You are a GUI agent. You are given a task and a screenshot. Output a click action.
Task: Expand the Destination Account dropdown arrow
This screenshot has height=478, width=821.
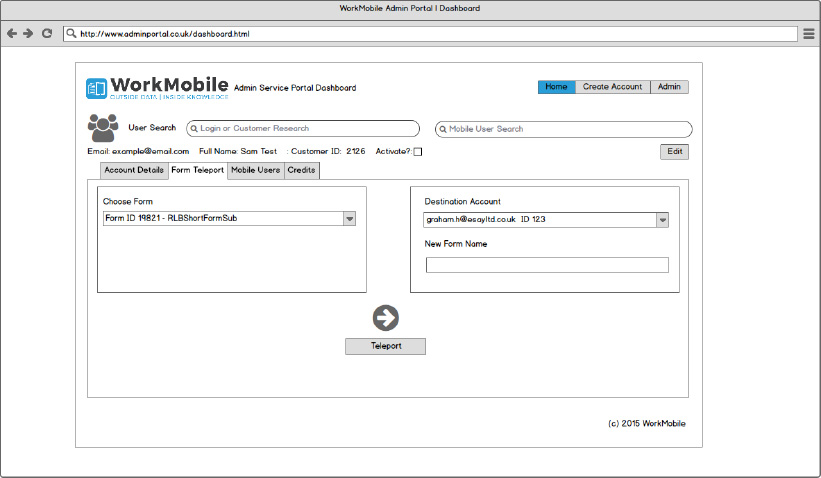point(662,220)
